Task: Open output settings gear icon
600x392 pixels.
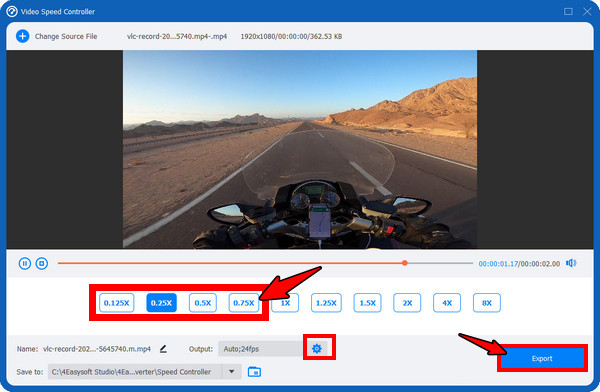Action: tap(317, 349)
